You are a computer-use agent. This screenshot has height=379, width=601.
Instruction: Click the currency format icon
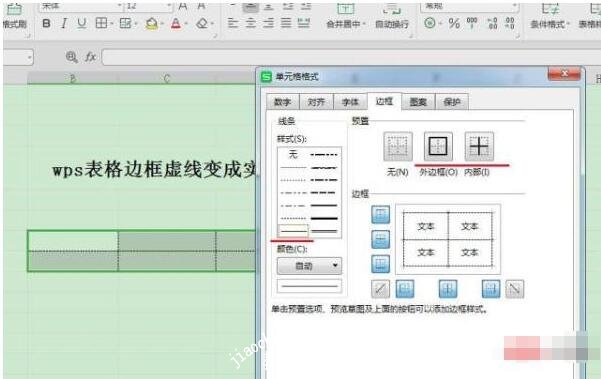click(x=430, y=24)
